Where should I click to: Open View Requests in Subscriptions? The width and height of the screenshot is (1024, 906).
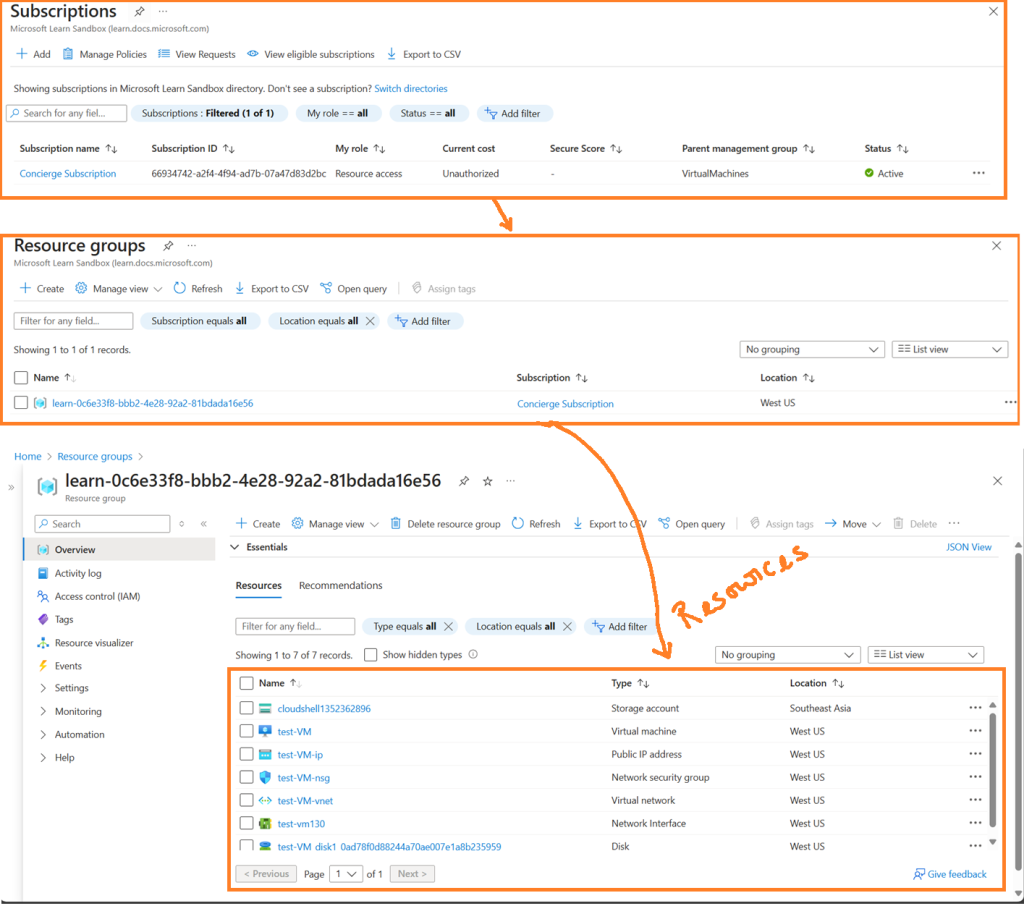pos(197,54)
